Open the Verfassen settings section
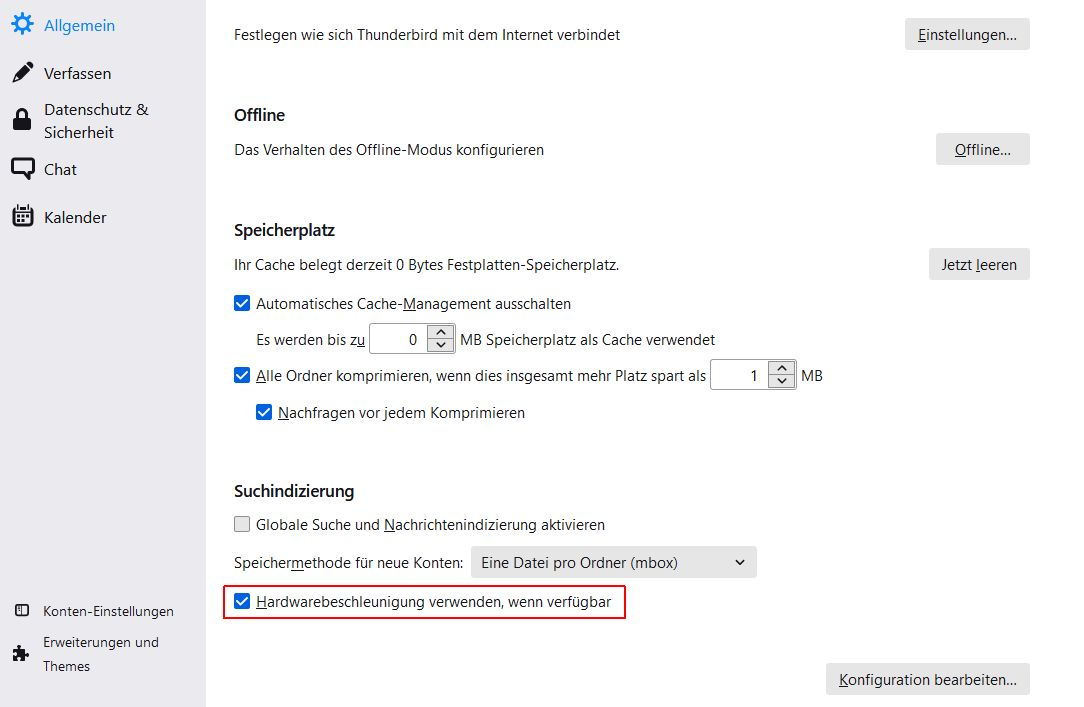This screenshot has width=1084, height=707. [x=77, y=73]
